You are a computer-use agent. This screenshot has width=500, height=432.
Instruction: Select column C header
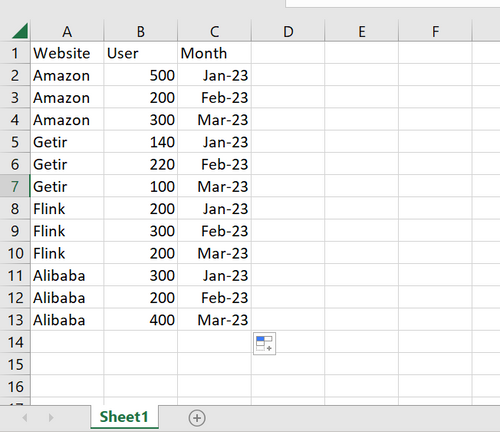(214, 32)
